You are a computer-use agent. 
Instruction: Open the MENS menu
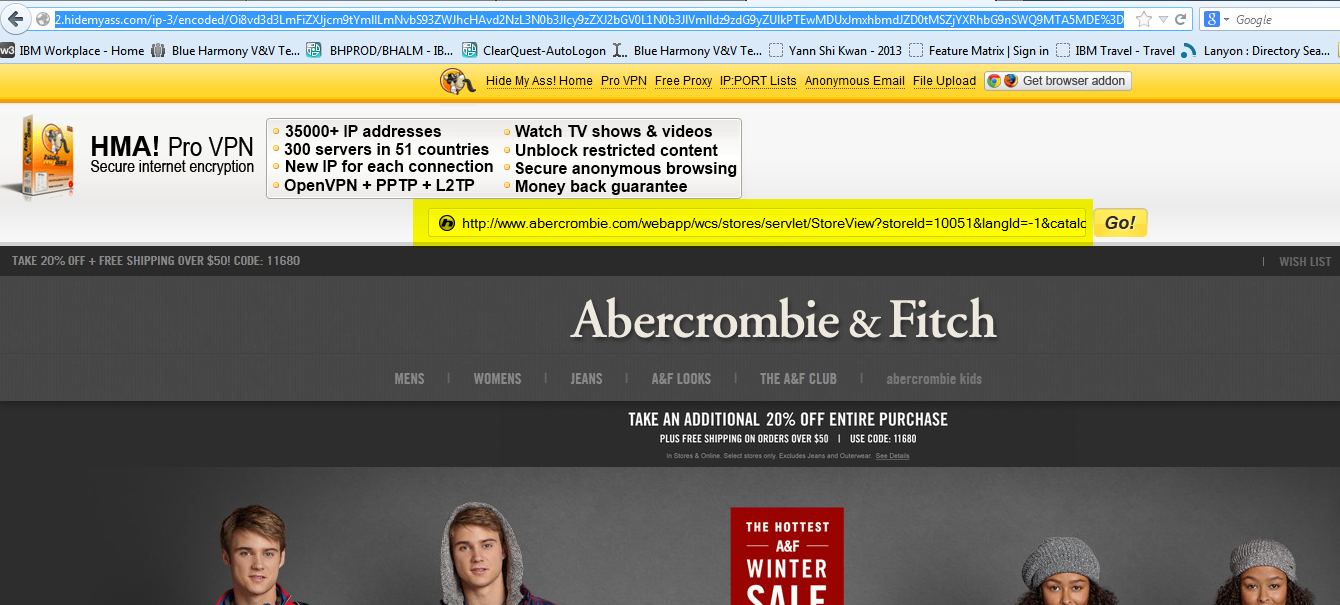(x=410, y=379)
